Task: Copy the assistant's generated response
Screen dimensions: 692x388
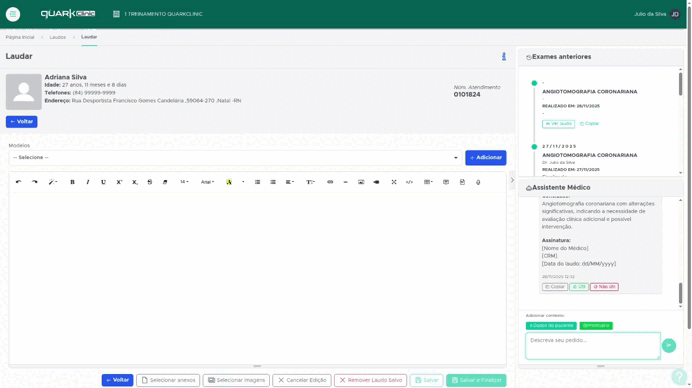Action: (555, 287)
